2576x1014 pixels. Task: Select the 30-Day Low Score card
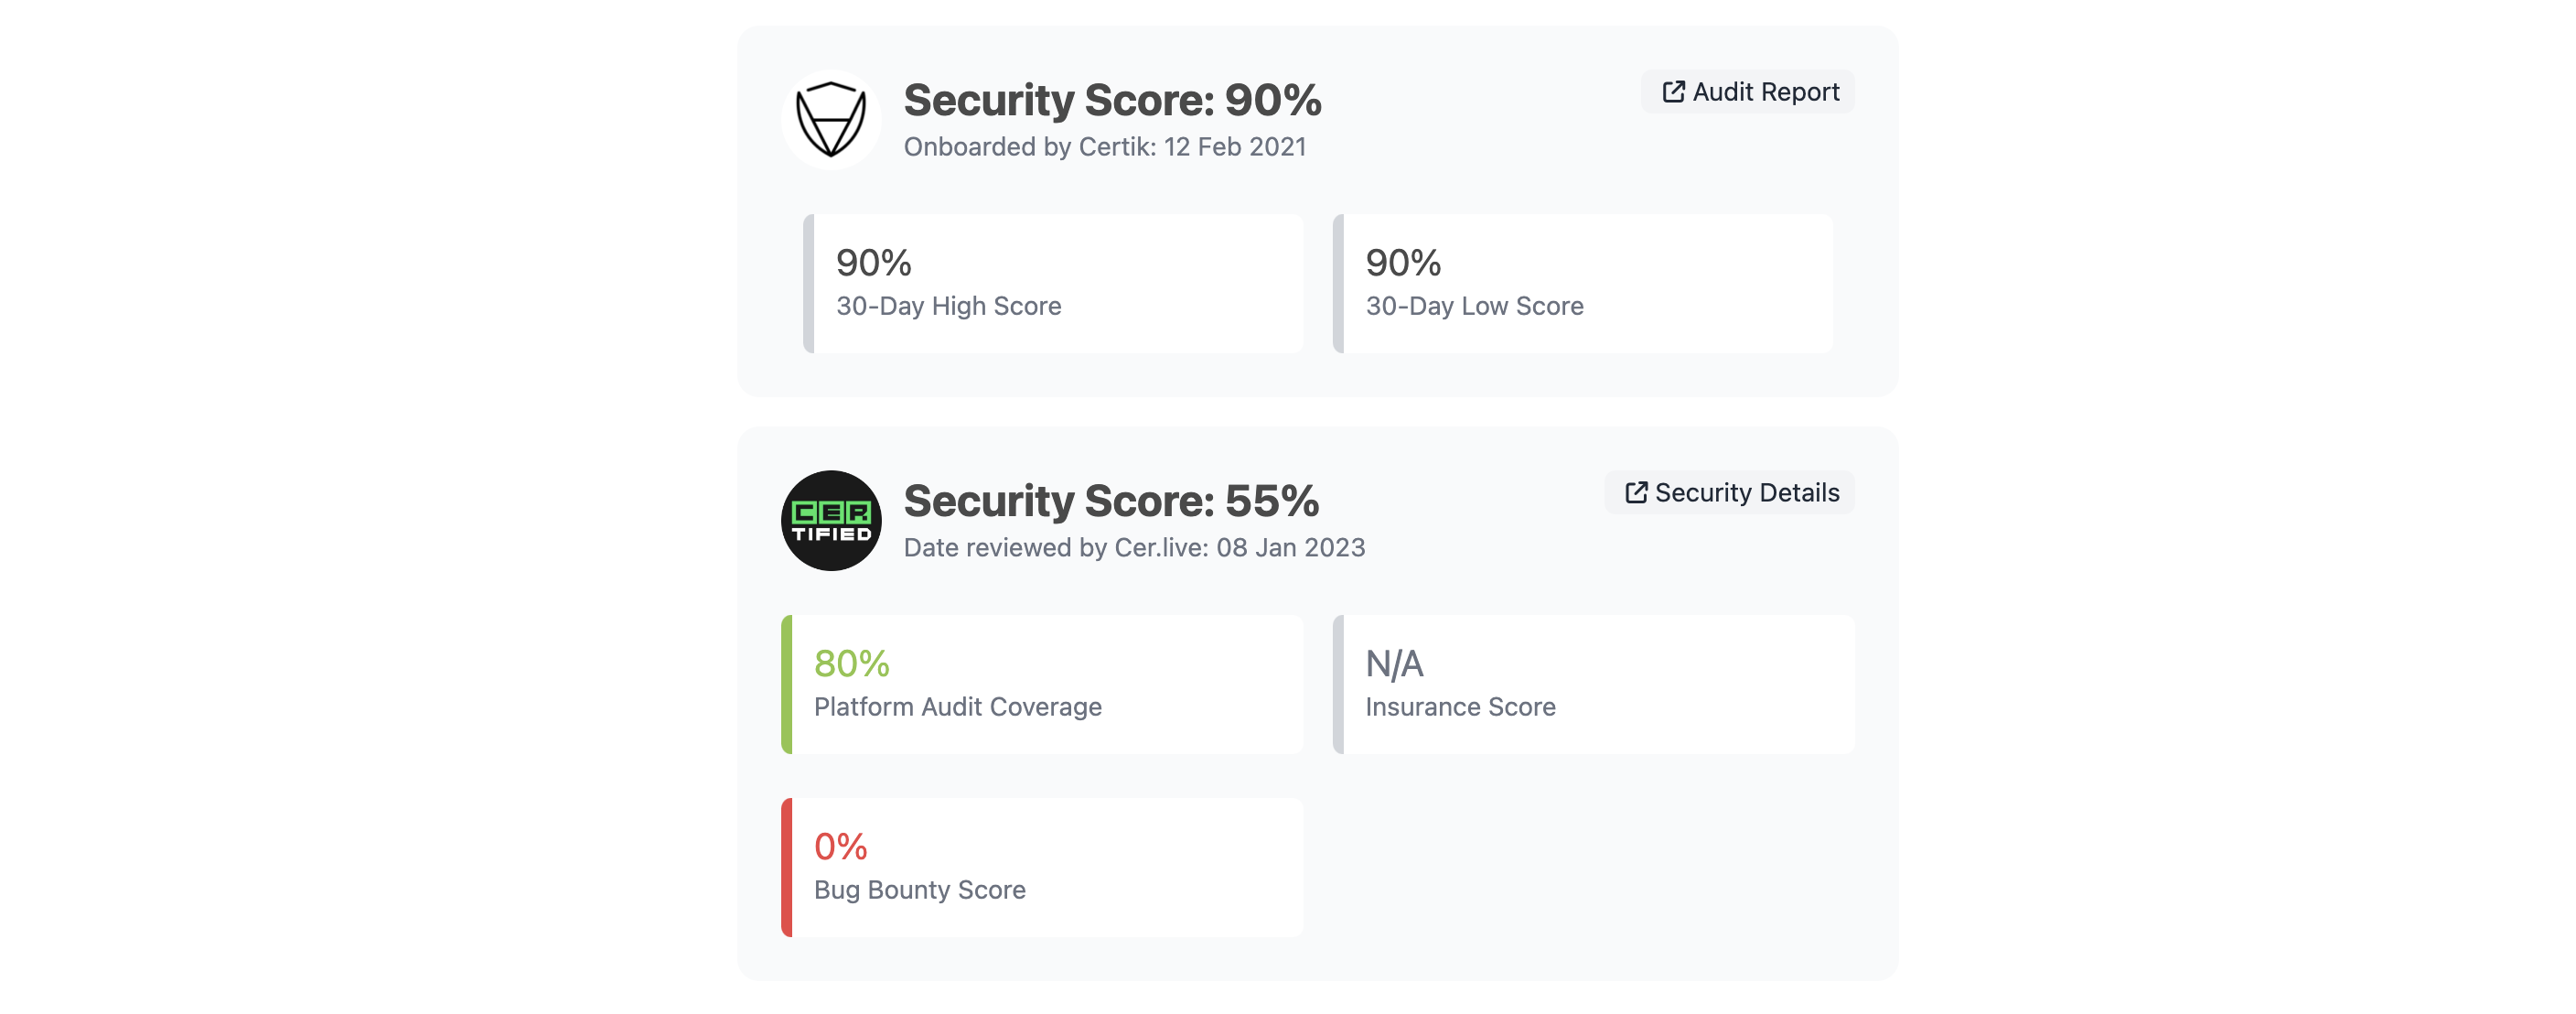pyautogui.click(x=1587, y=284)
